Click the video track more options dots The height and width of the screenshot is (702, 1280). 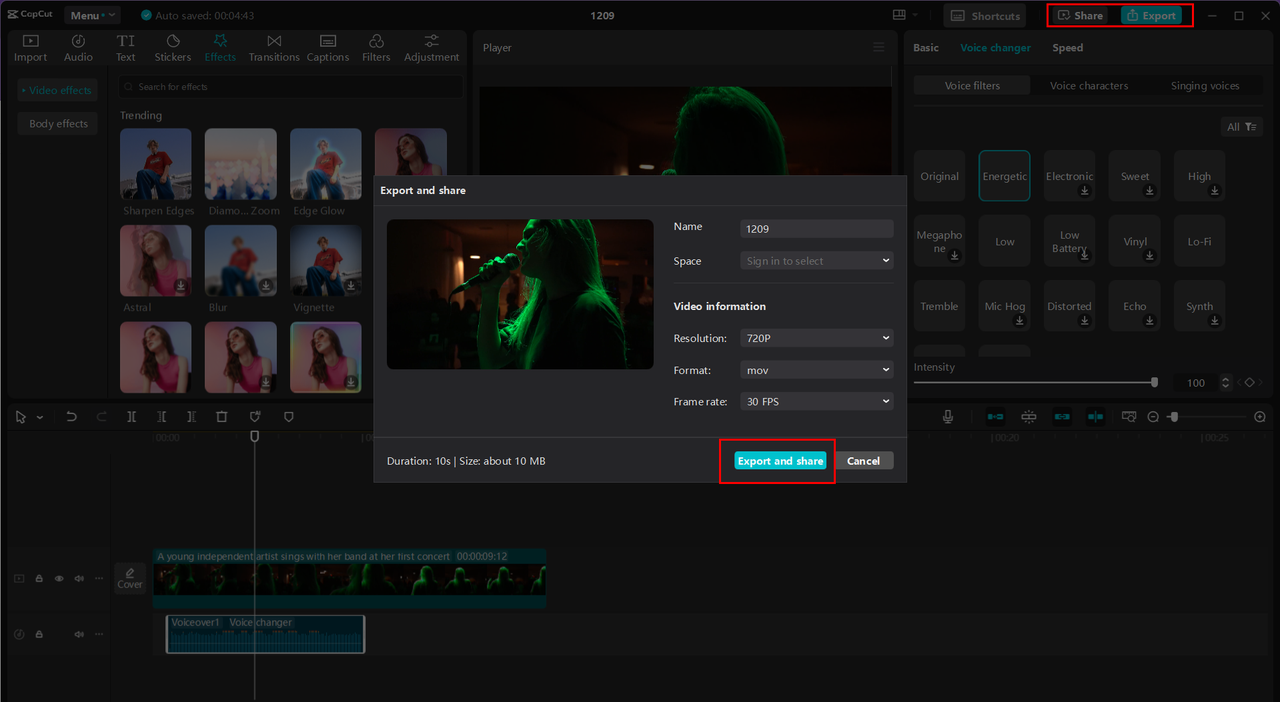[99, 579]
